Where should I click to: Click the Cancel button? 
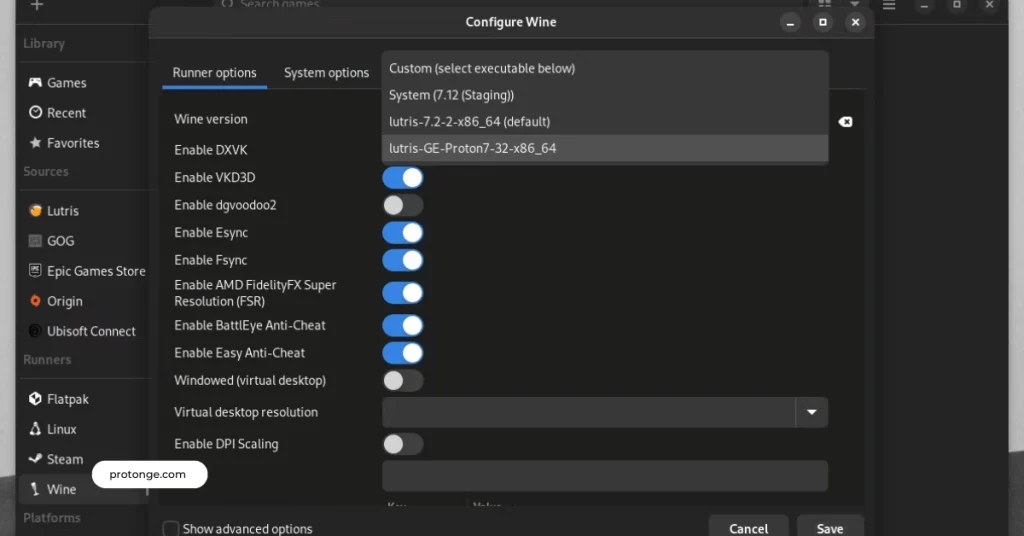748,527
